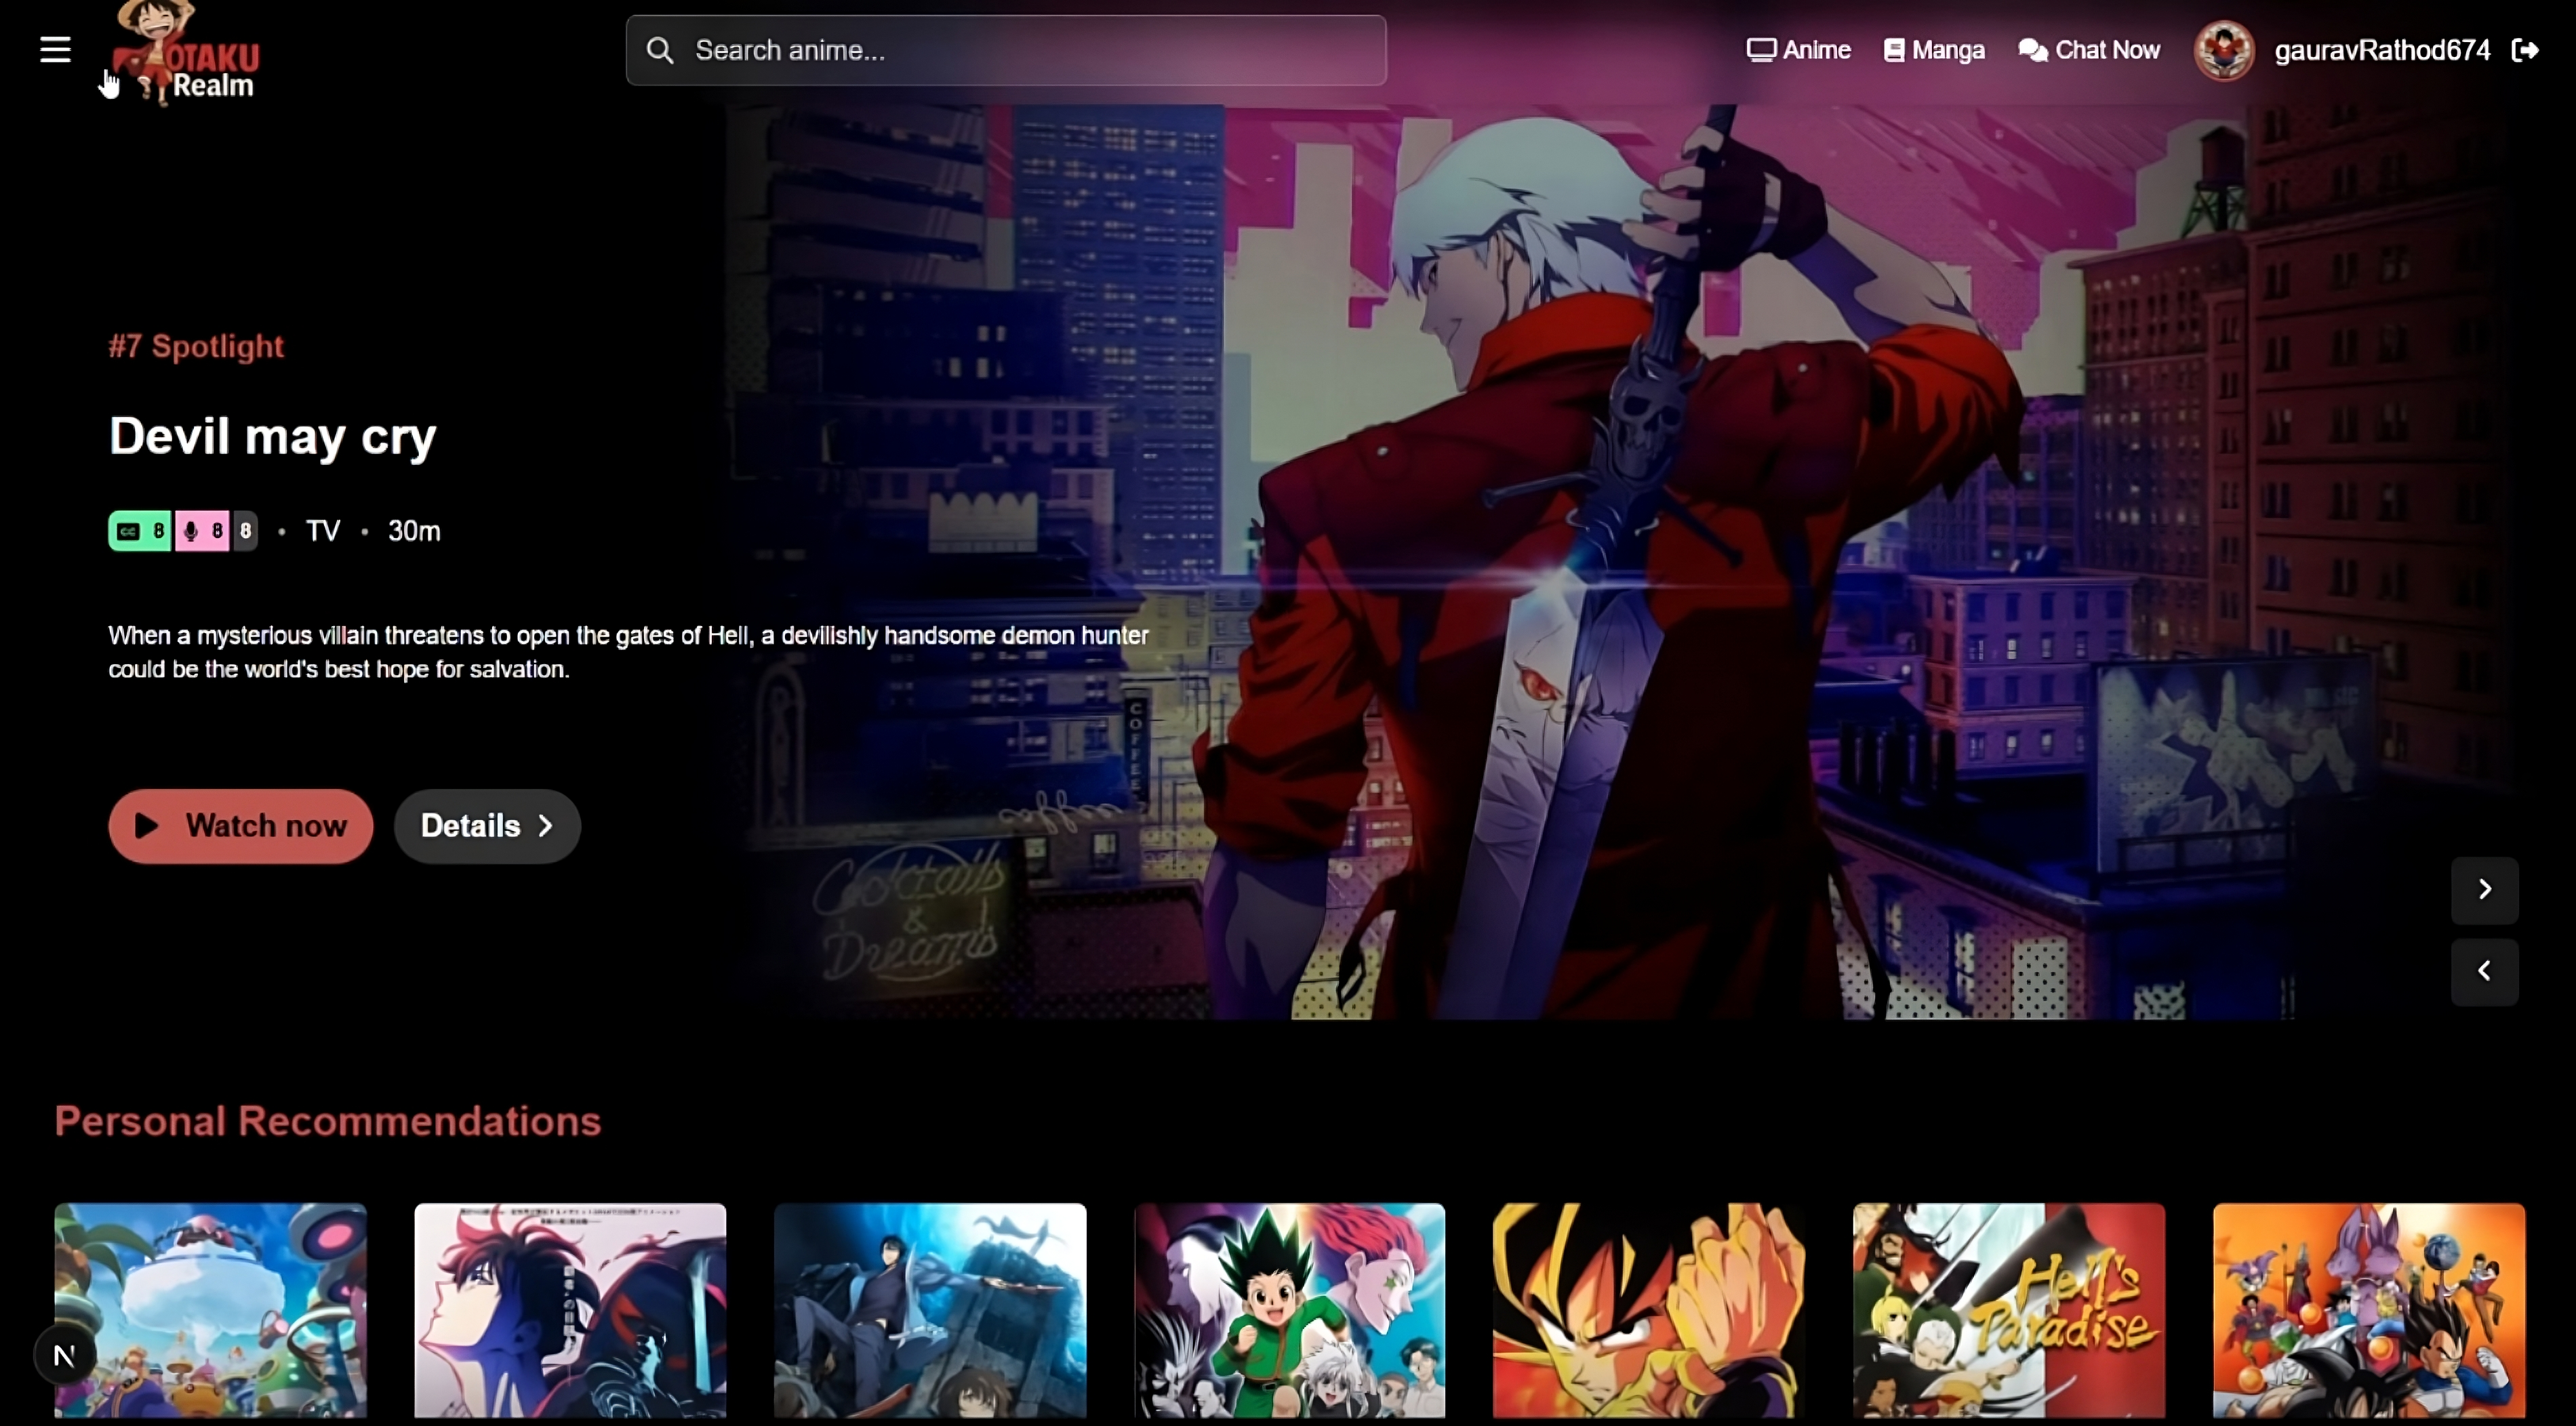Open the Manga menu item

pyautogui.click(x=1934, y=50)
